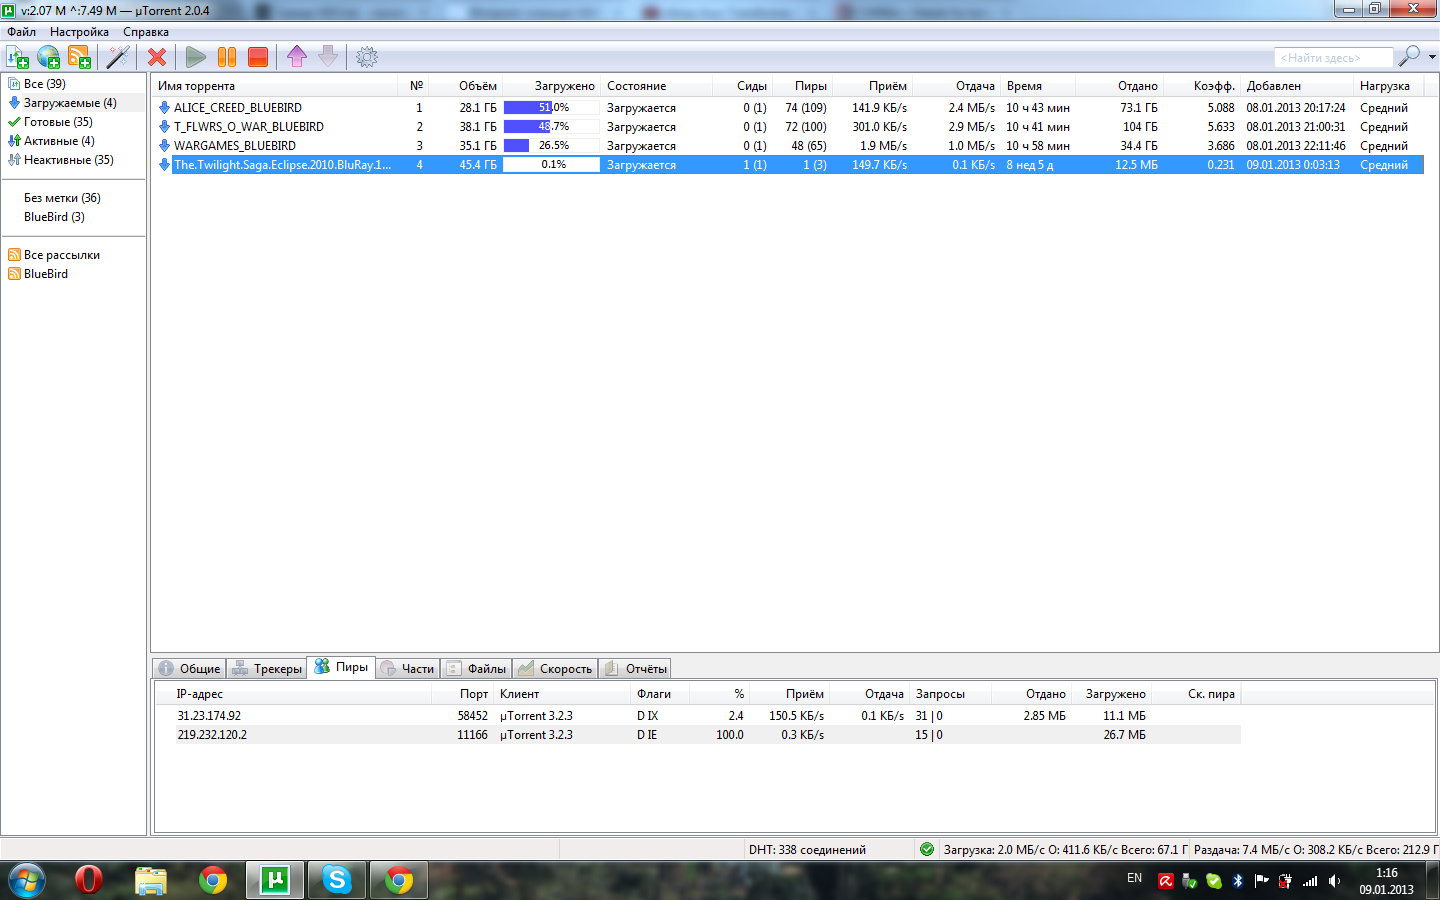The image size is (1440, 900).
Task: Click the Add Torrent toolbar icon
Action: (x=17, y=57)
